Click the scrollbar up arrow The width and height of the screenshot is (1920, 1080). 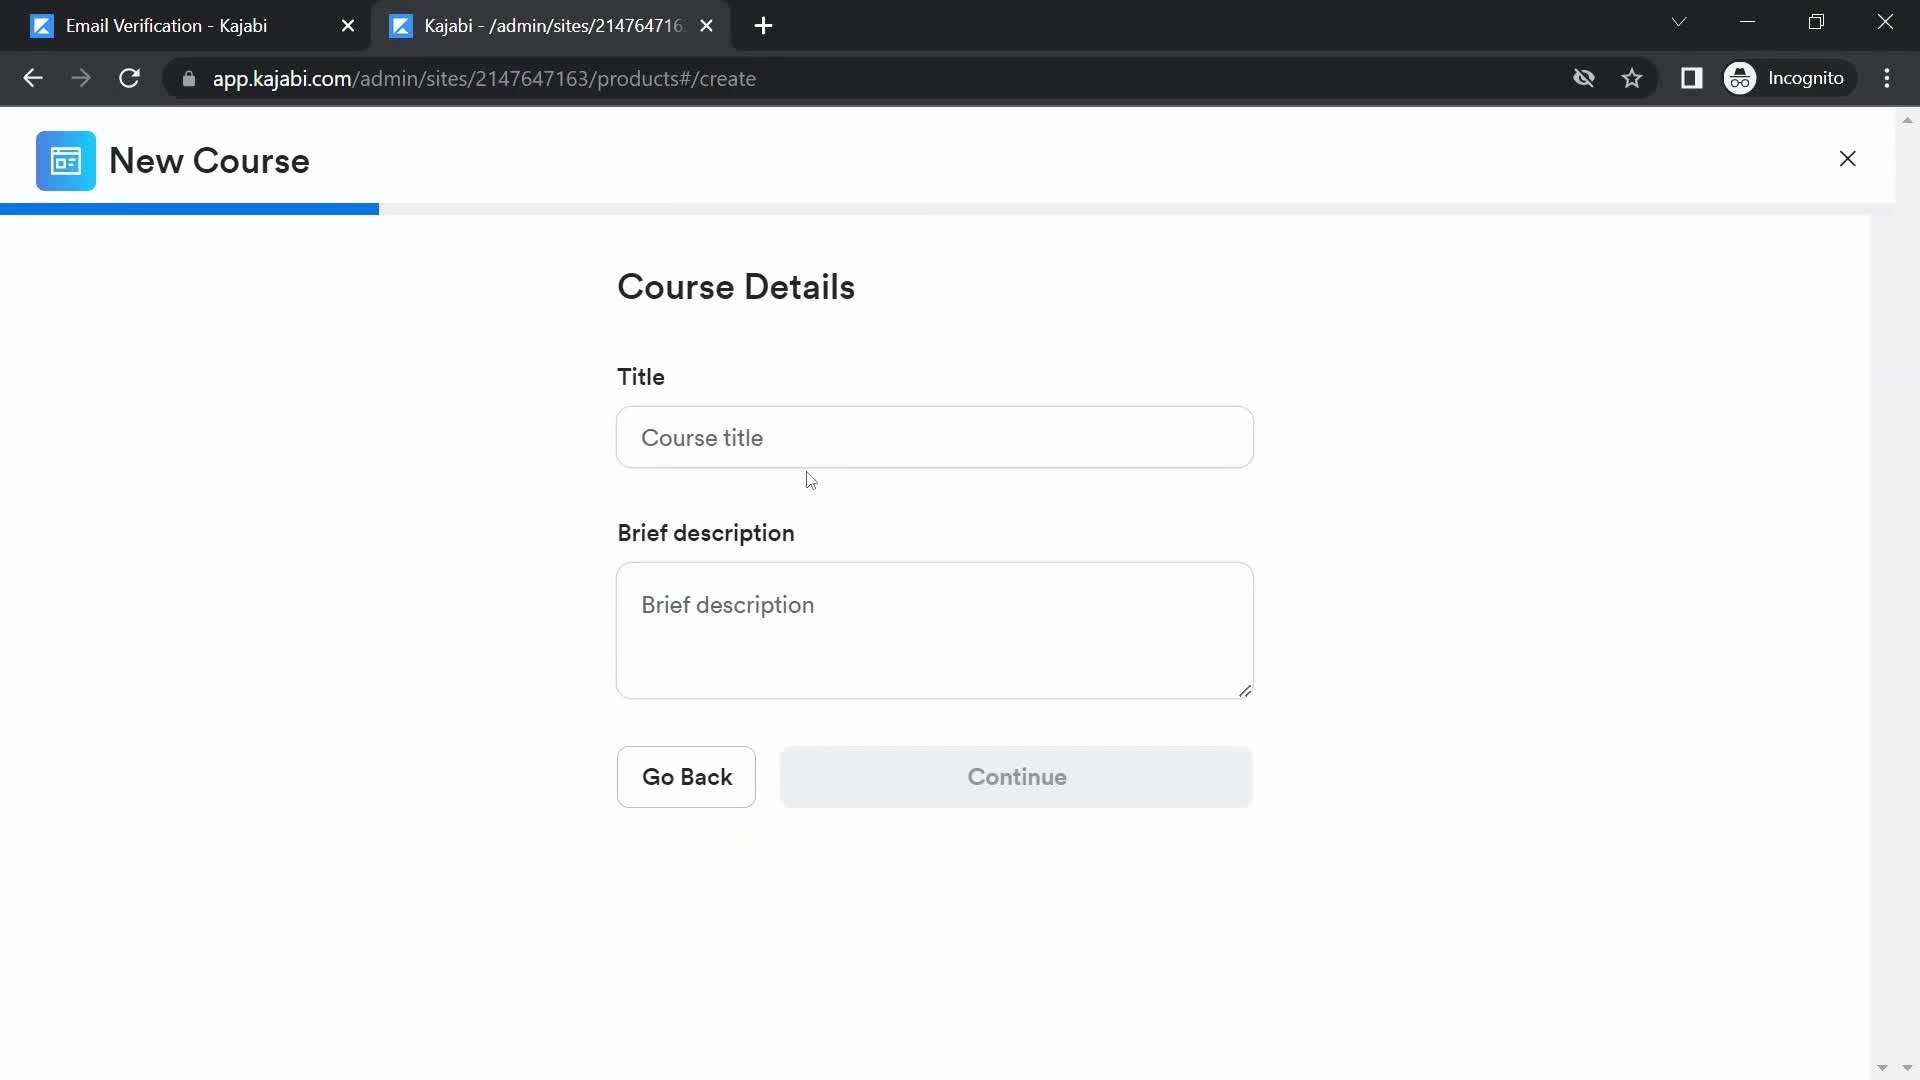click(1907, 120)
